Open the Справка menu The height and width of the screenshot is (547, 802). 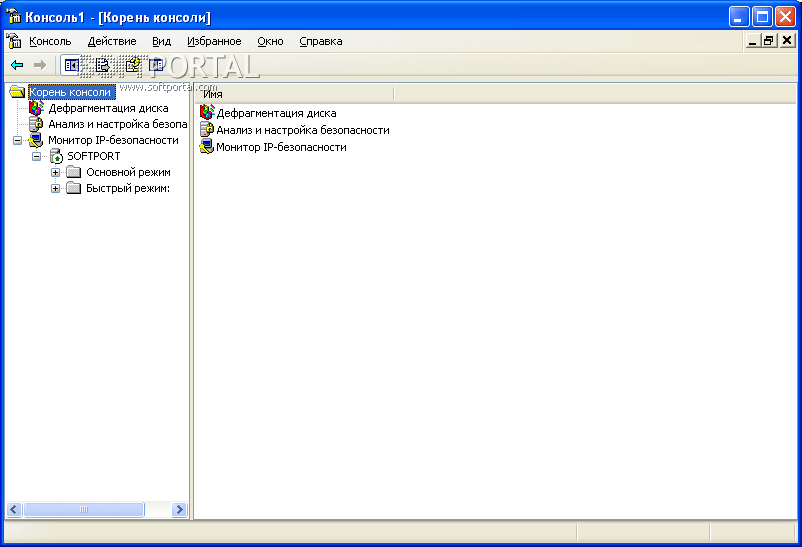[321, 41]
